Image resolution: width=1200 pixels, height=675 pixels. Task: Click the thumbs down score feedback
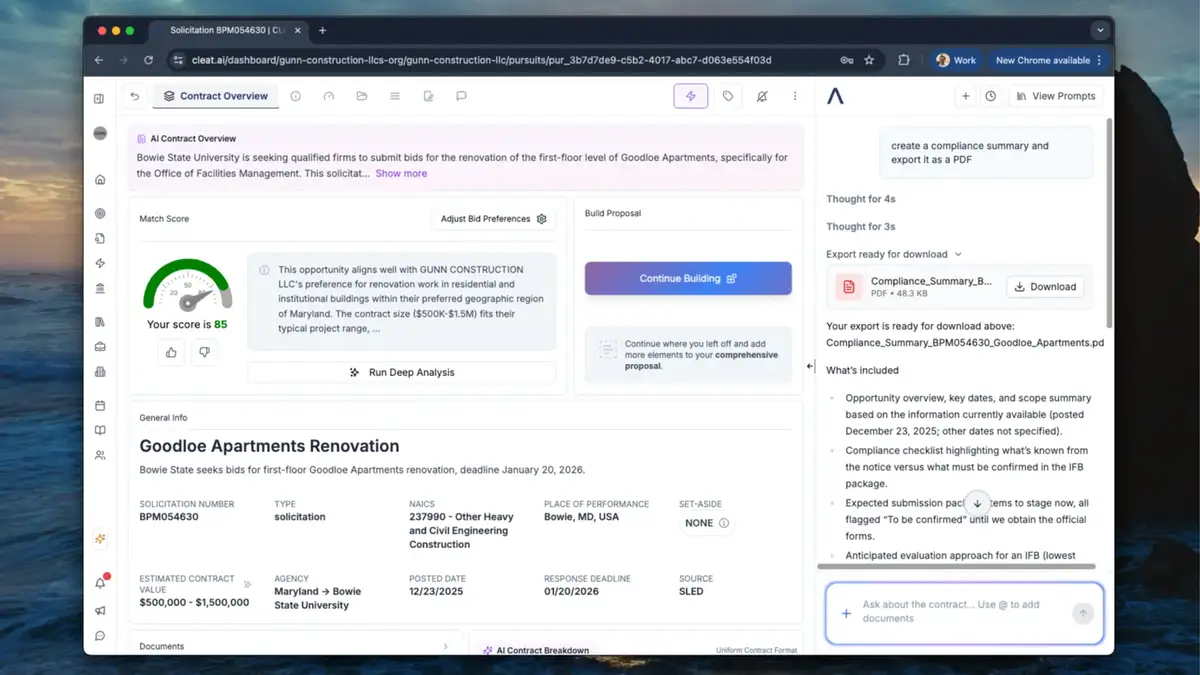click(204, 352)
